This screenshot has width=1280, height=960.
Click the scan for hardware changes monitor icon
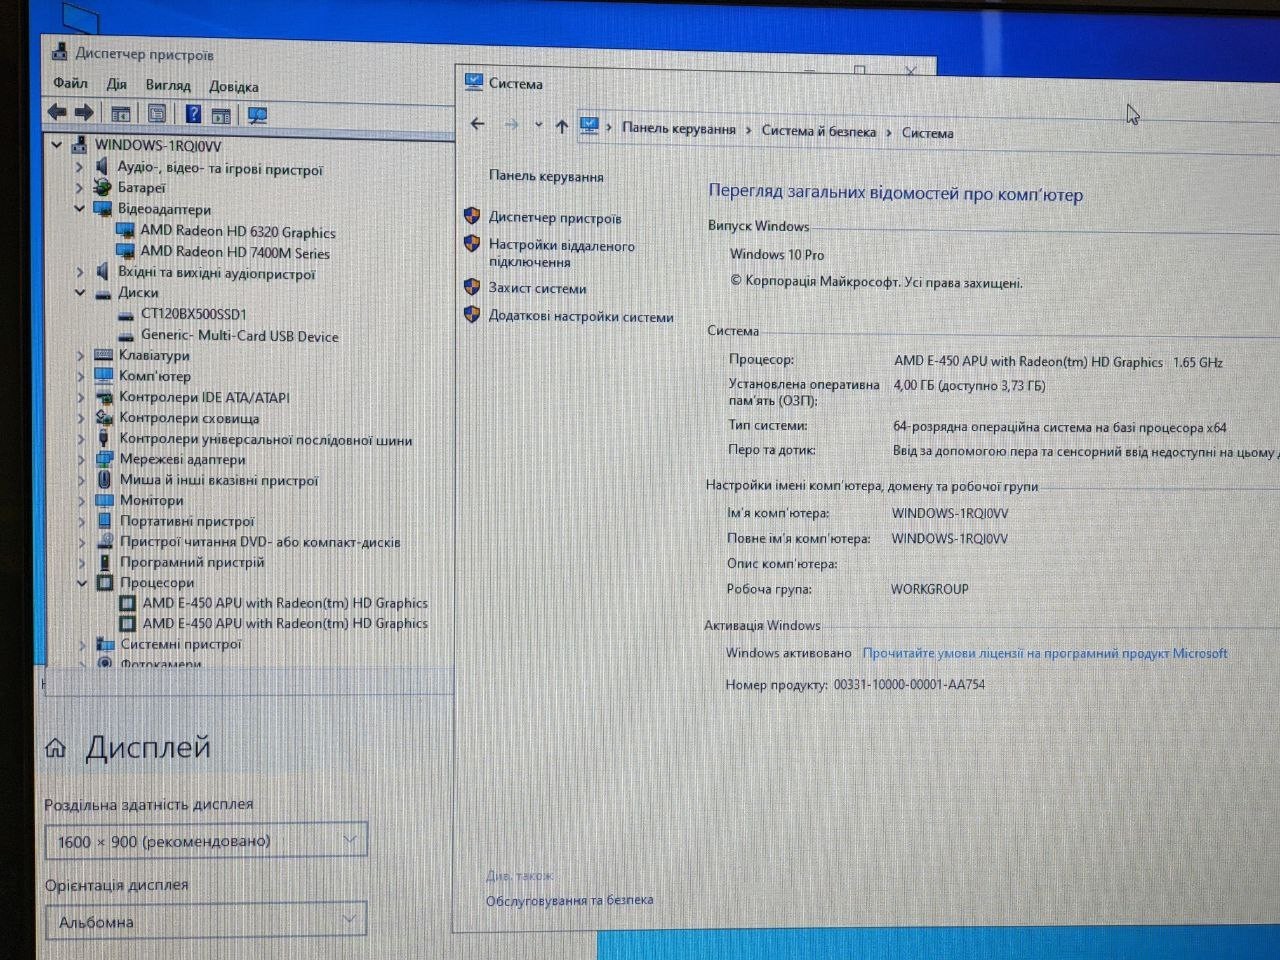(257, 116)
